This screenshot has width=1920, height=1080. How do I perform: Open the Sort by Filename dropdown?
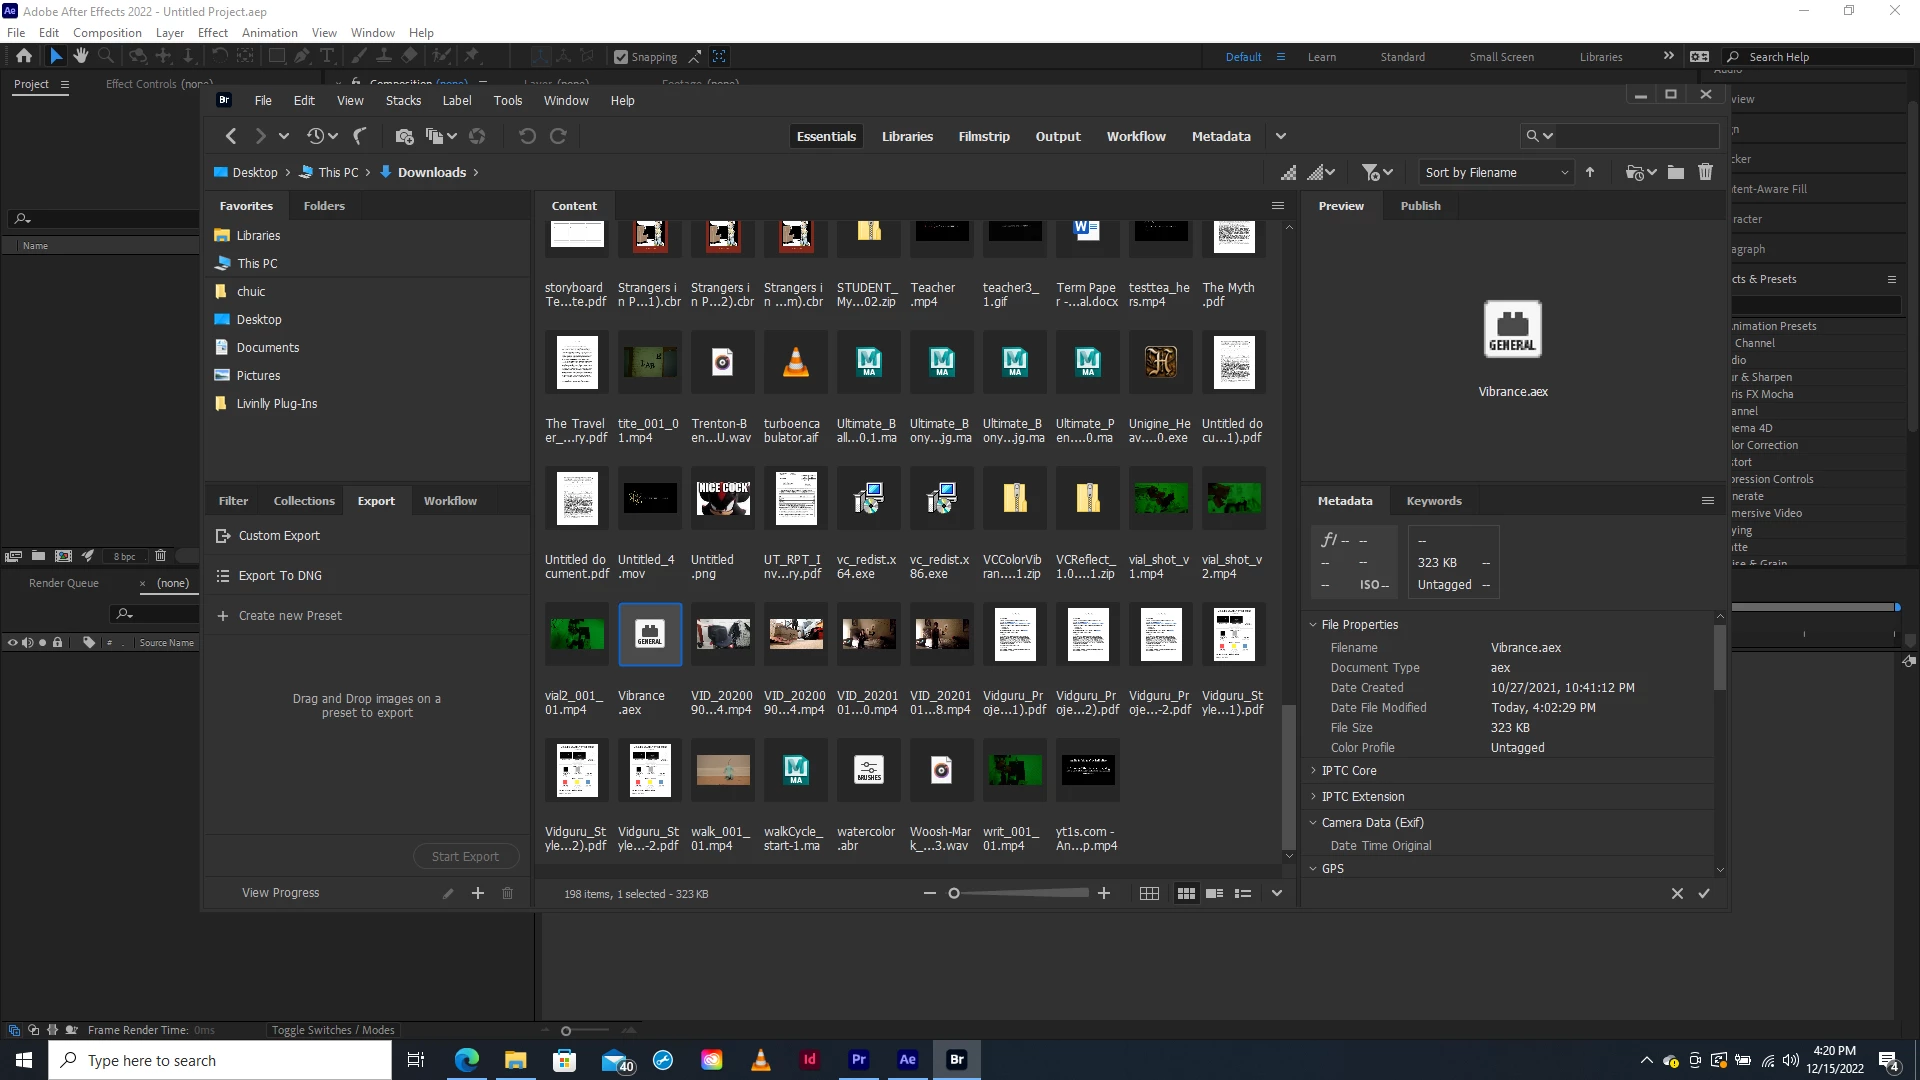[1496, 173]
